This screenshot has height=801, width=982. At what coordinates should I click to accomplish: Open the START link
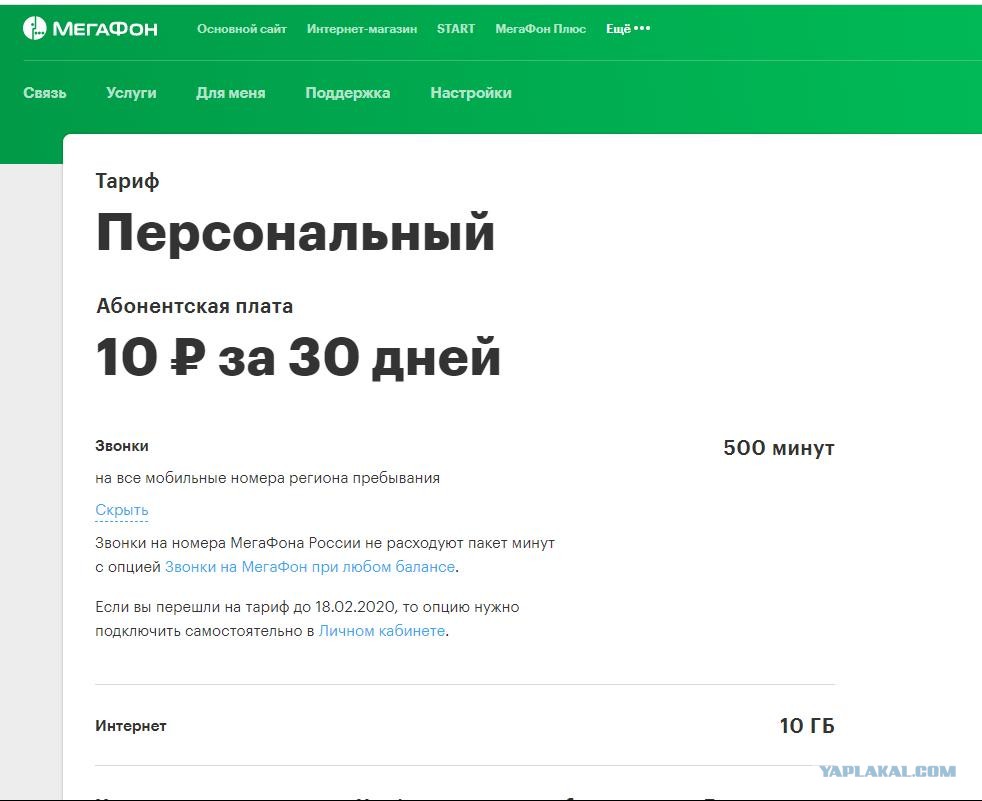456,29
